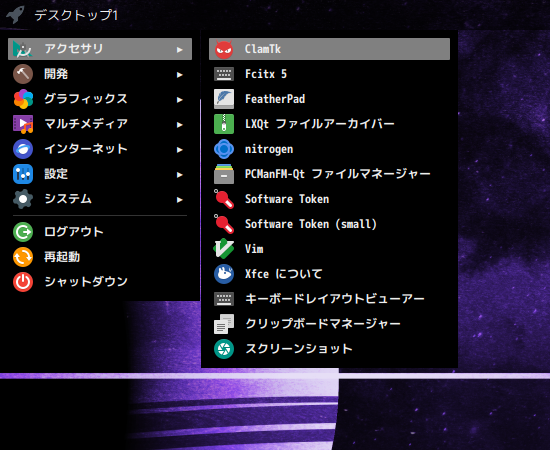Open the システム menu category
Viewport: 550px width, 450px height.
[100, 199]
